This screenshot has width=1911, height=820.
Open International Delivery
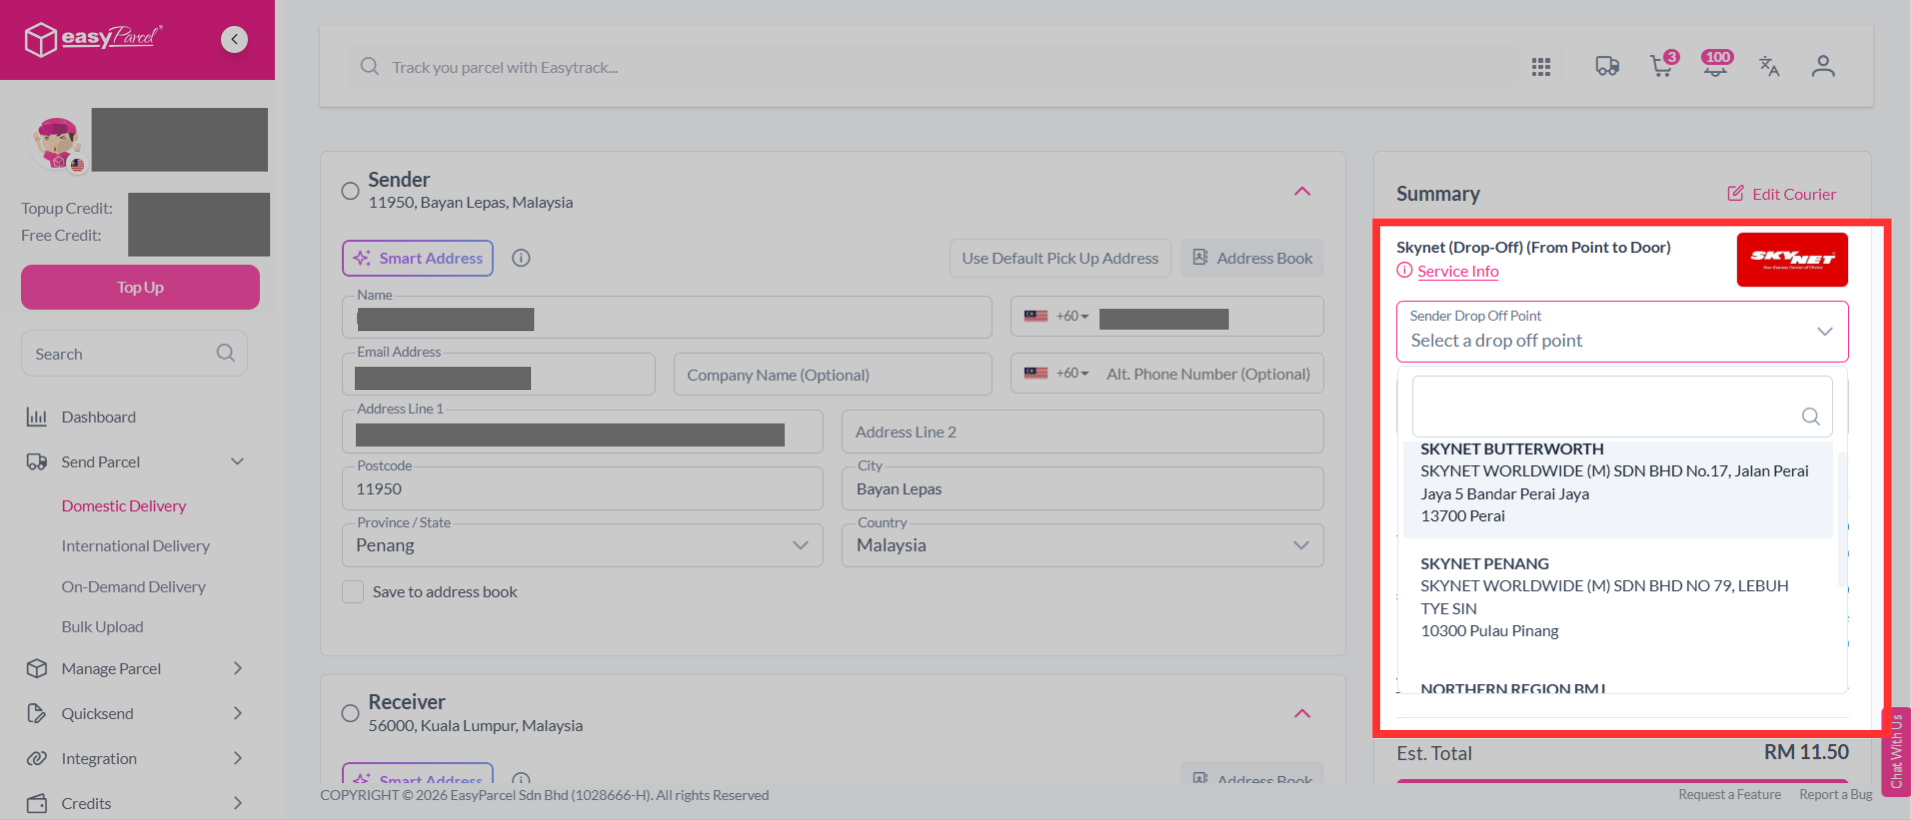136,546
